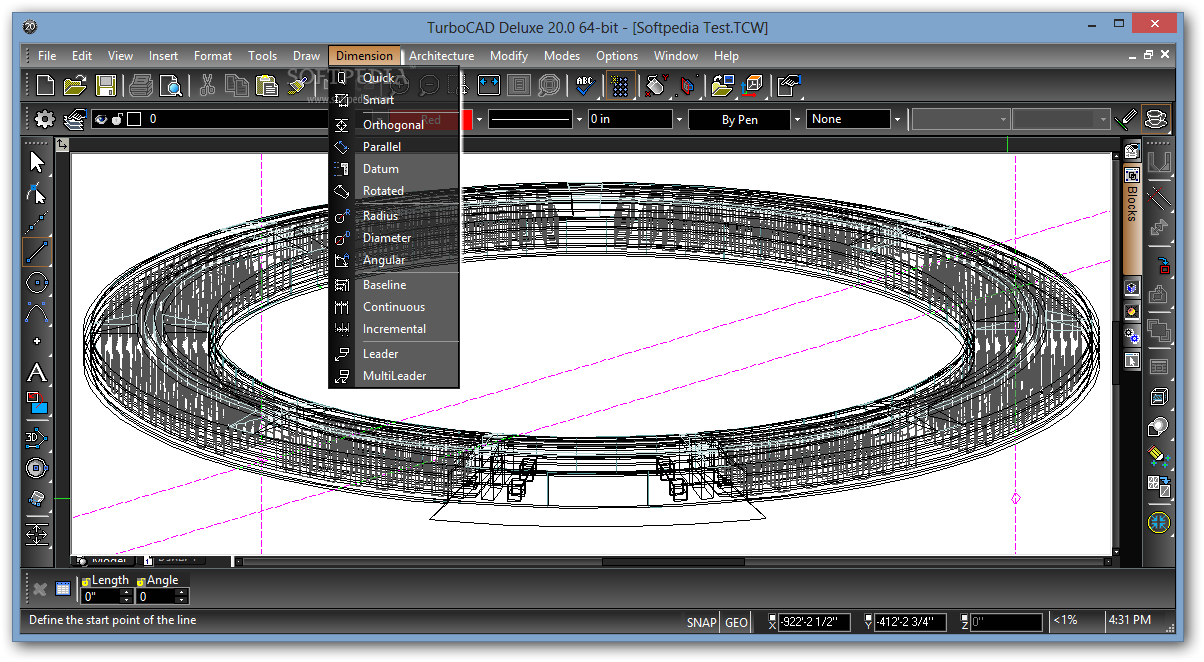The image size is (1204, 662).
Task: Open the color dropdown arrow beside red swatch
Action: pos(479,119)
